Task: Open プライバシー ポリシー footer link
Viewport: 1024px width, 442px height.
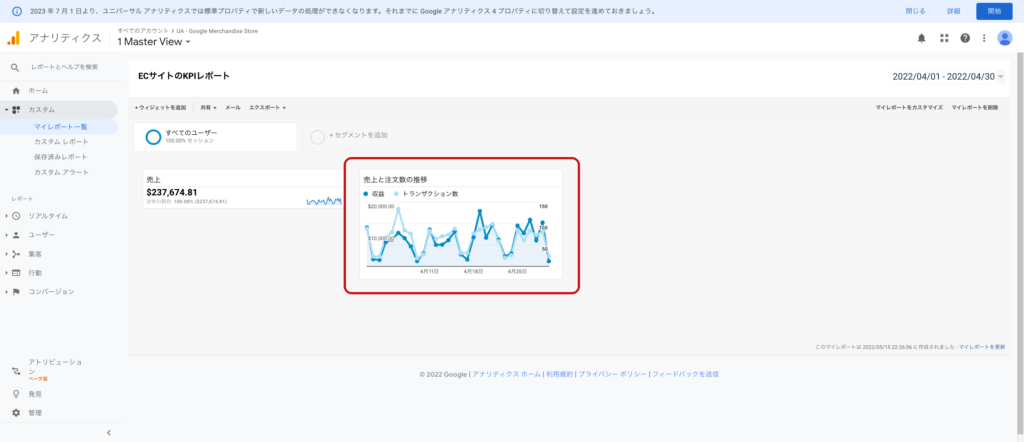Action: 613,375
